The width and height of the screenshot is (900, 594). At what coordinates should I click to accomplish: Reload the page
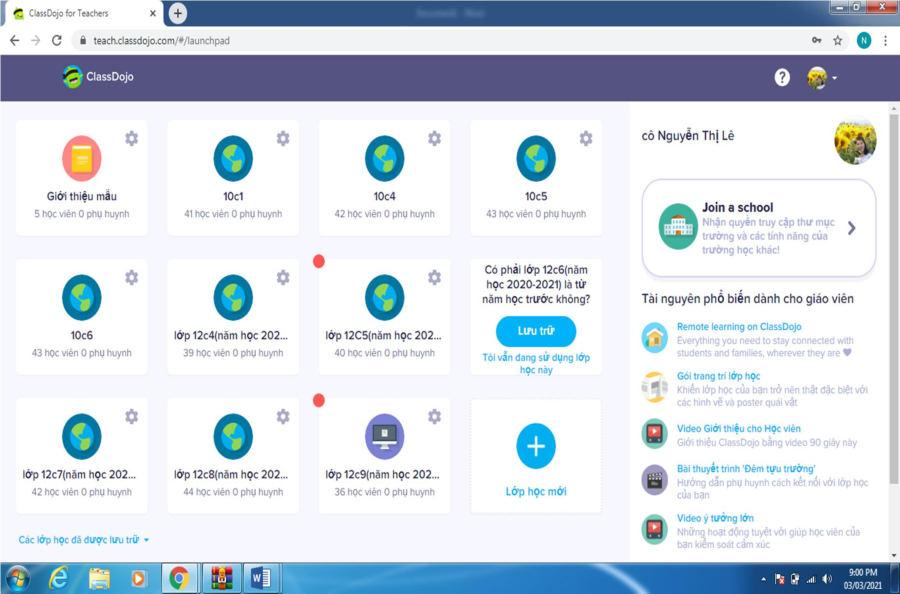[x=56, y=41]
